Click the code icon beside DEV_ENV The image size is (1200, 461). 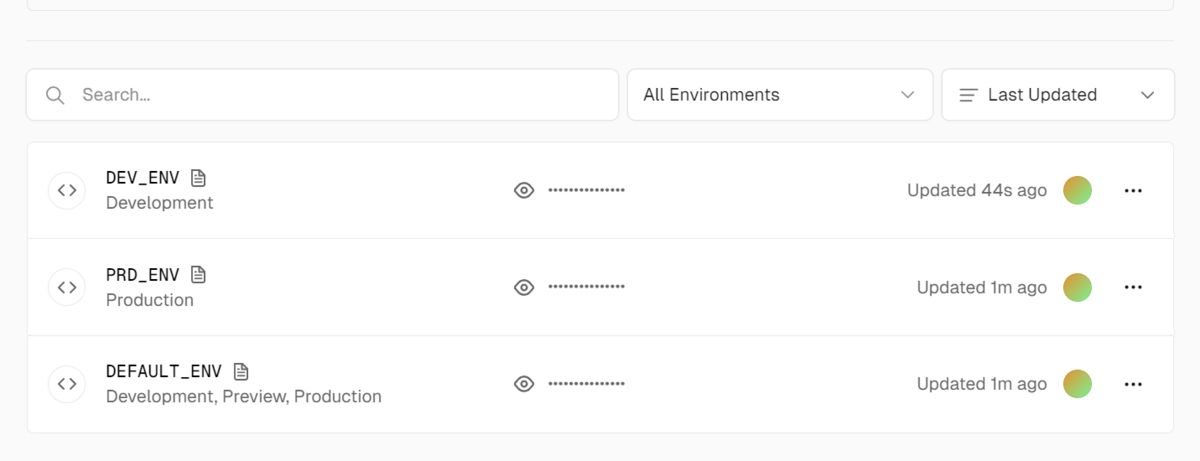(67, 190)
